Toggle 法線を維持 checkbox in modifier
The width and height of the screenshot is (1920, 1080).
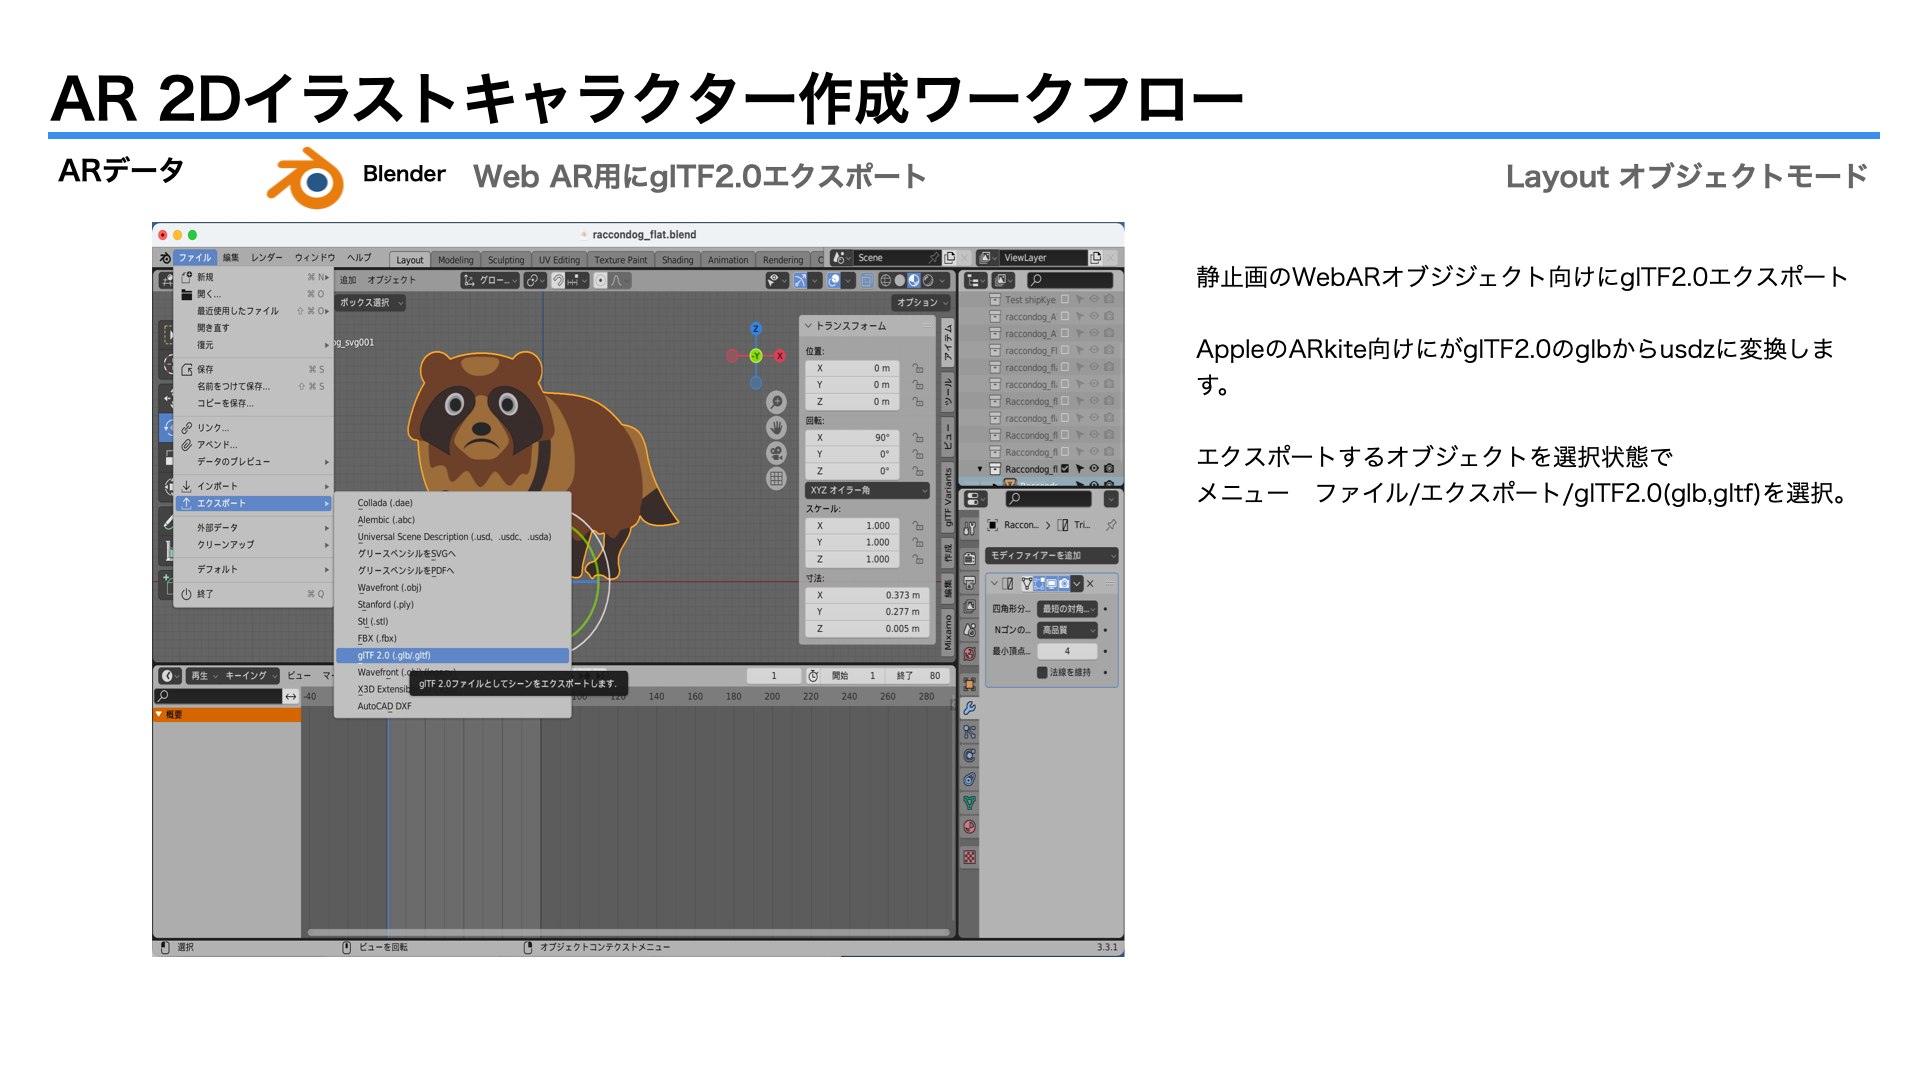tap(1042, 673)
